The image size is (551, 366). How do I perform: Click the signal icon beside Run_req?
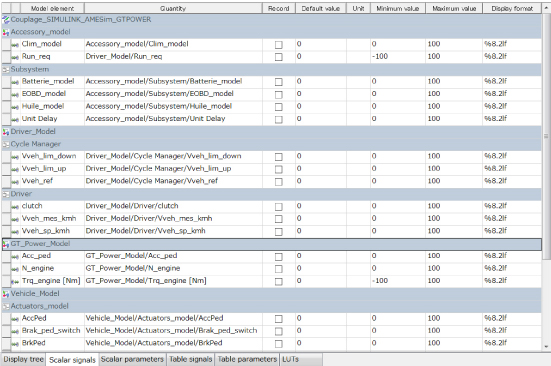pos(15,57)
